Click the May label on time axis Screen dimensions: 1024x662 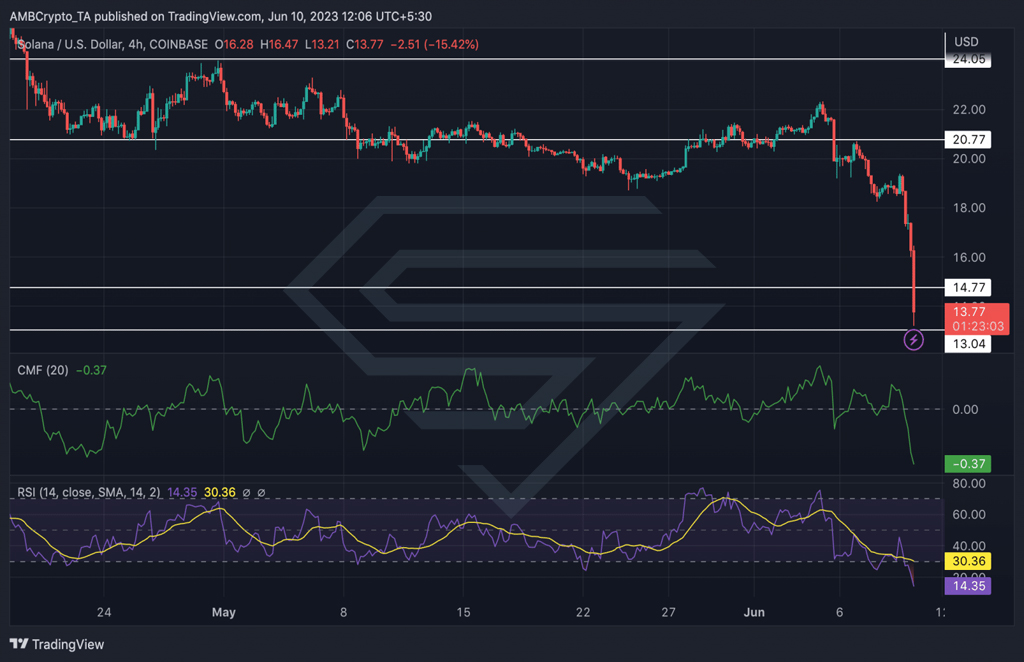[x=223, y=612]
